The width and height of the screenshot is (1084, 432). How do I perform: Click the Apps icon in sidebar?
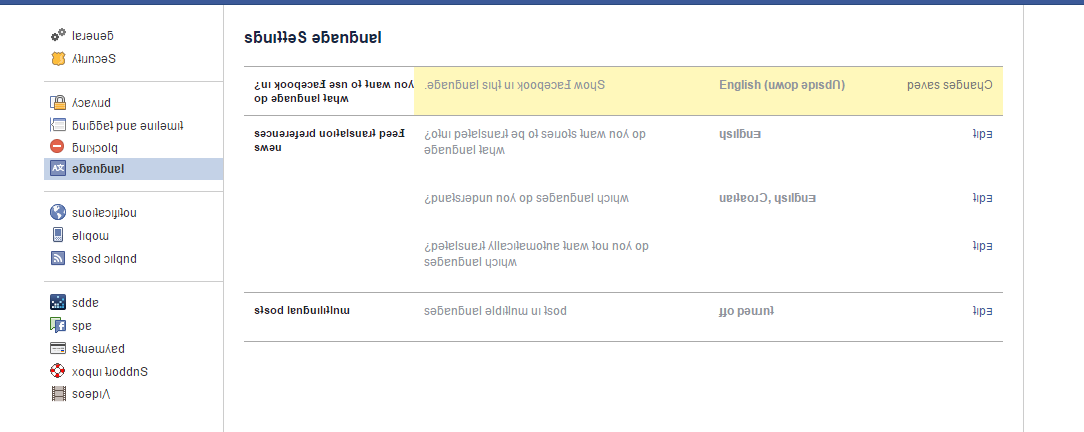pos(58,302)
